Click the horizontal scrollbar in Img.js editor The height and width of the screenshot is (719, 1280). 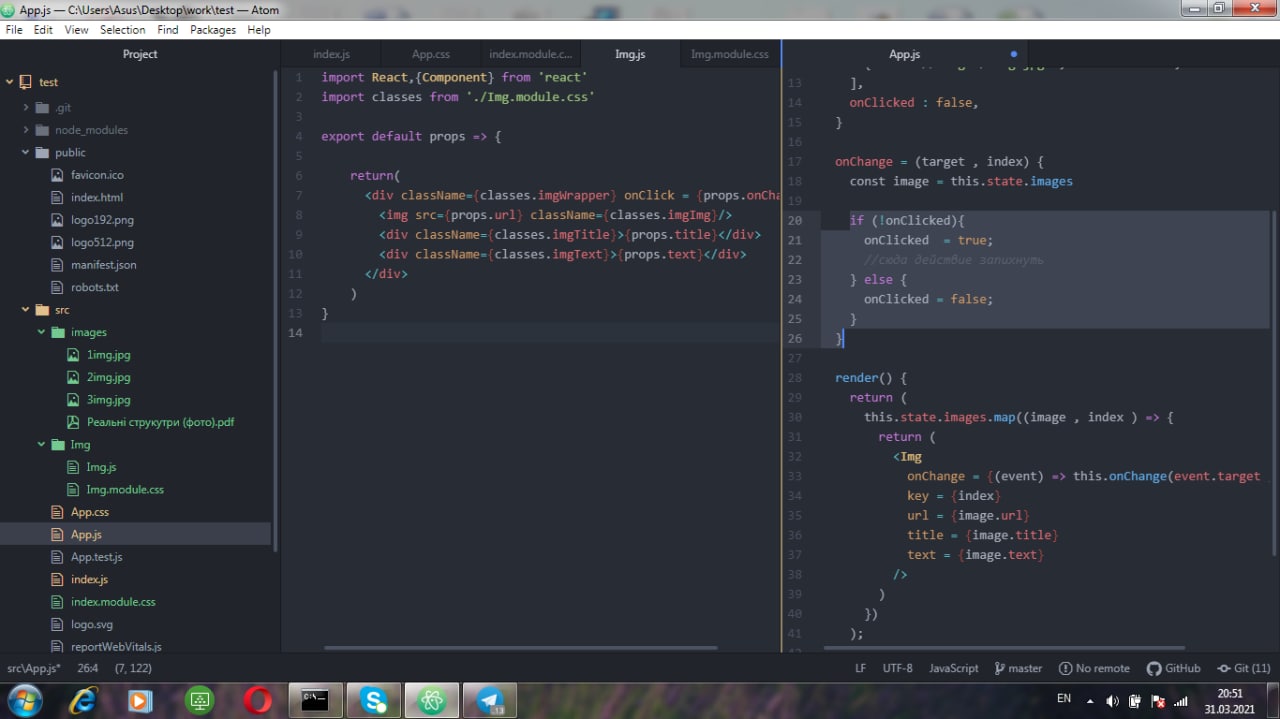coord(520,647)
